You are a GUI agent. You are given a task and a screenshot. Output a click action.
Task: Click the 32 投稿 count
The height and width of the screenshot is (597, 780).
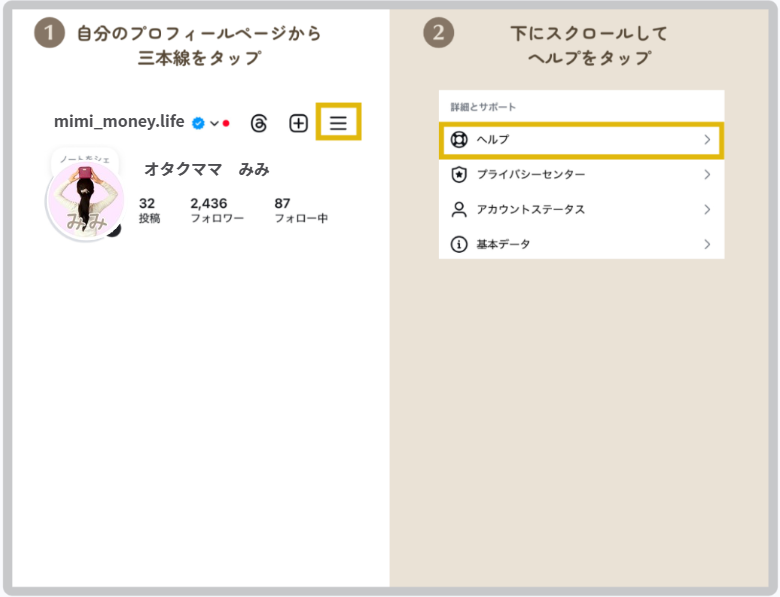coord(148,210)
